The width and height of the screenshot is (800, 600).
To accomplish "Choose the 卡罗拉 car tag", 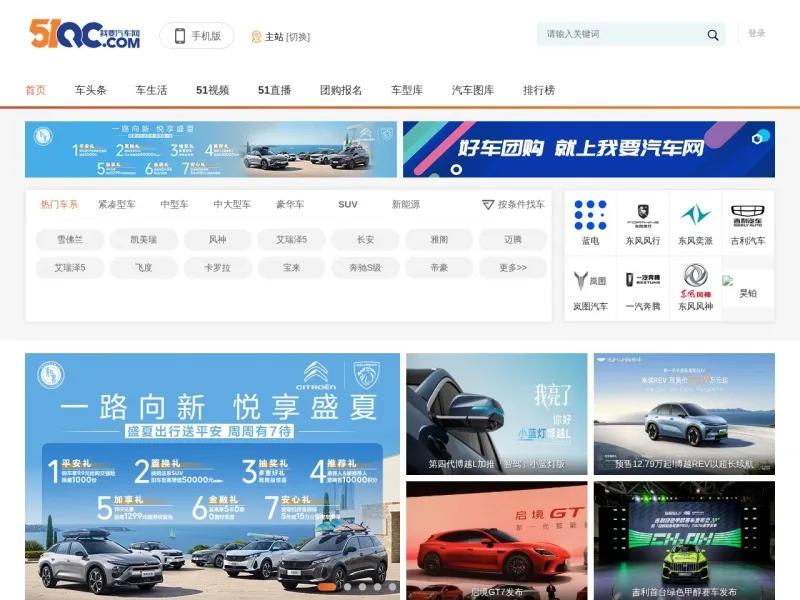I will point(217,267).
